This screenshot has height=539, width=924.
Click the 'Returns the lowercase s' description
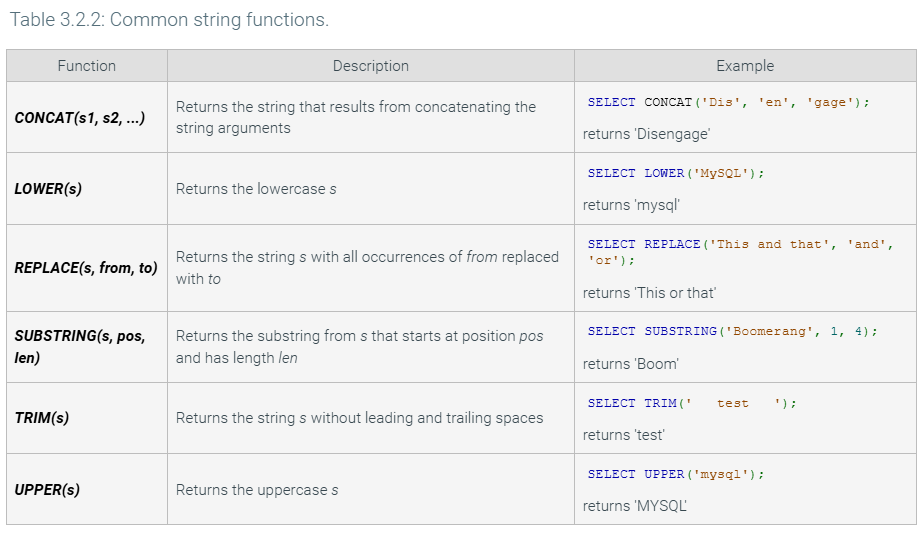pos(256,189)
